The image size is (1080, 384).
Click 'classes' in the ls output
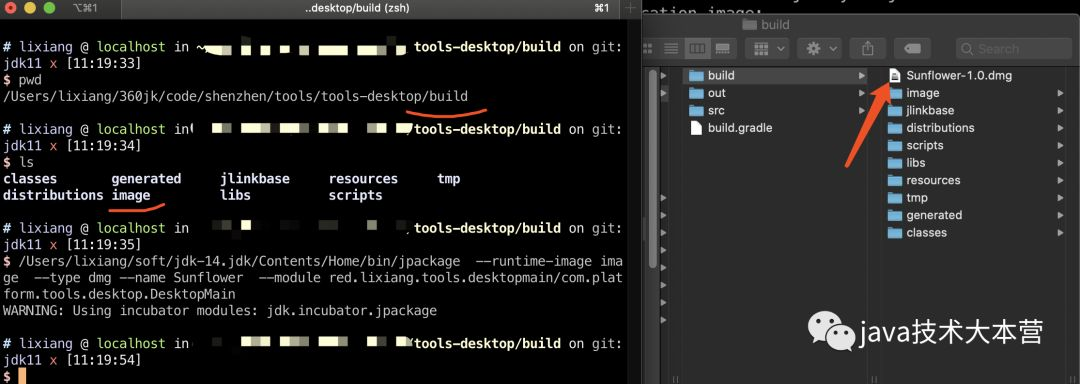[31, 179]
